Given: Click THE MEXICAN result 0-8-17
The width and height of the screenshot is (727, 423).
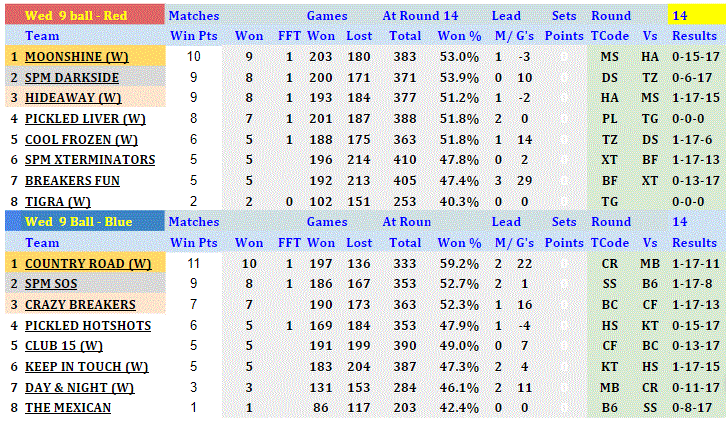Looking at the screenshot, I should point(692,408).
